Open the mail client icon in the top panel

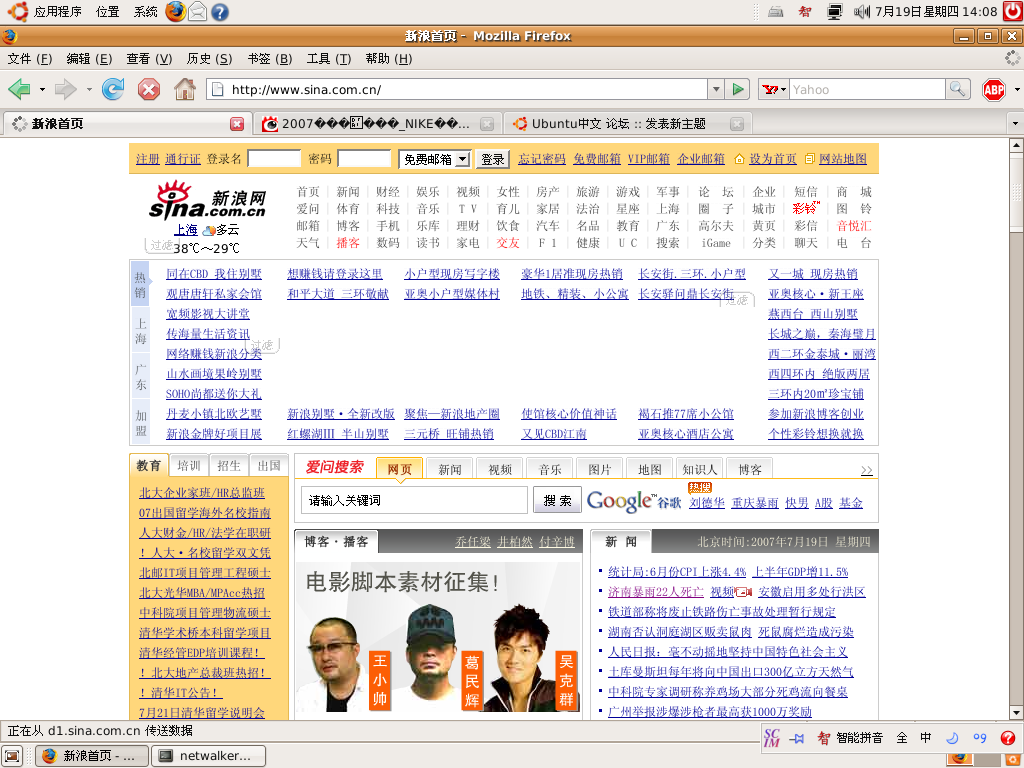[197, 12]
